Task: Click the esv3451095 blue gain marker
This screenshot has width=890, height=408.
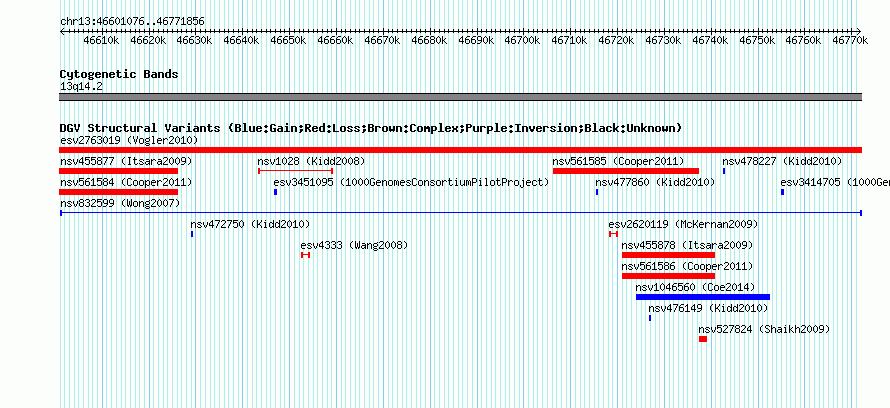Action: point(275,192)
